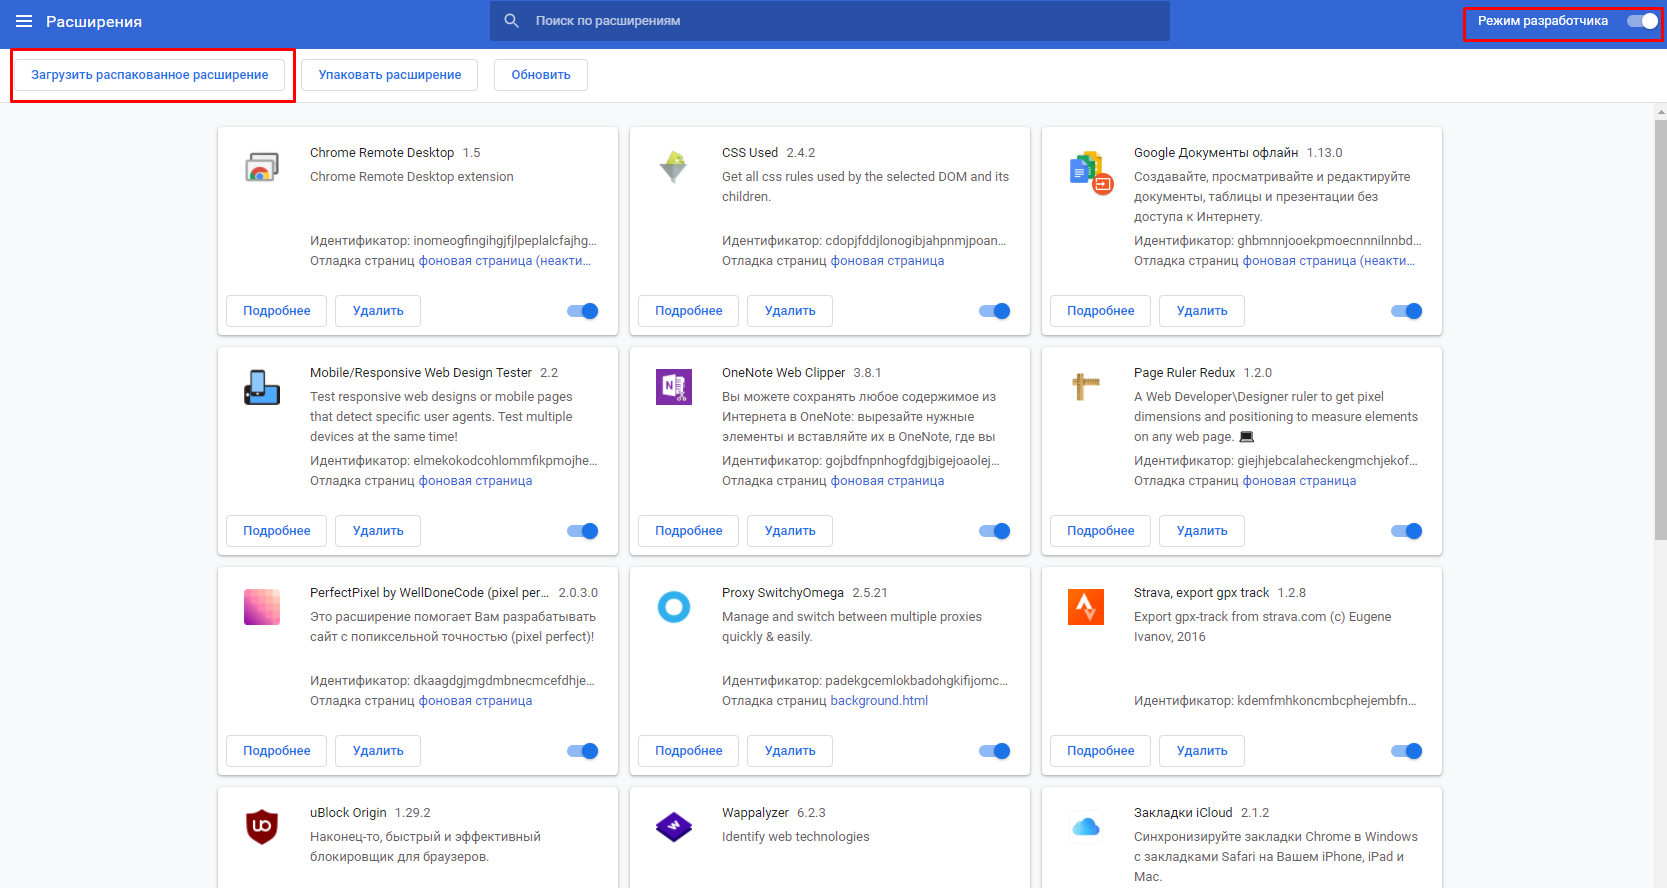Disable the Page Ruler Redux extension
The width and height of the screenshot is (1667, 888).
[x=1407, y=531]
